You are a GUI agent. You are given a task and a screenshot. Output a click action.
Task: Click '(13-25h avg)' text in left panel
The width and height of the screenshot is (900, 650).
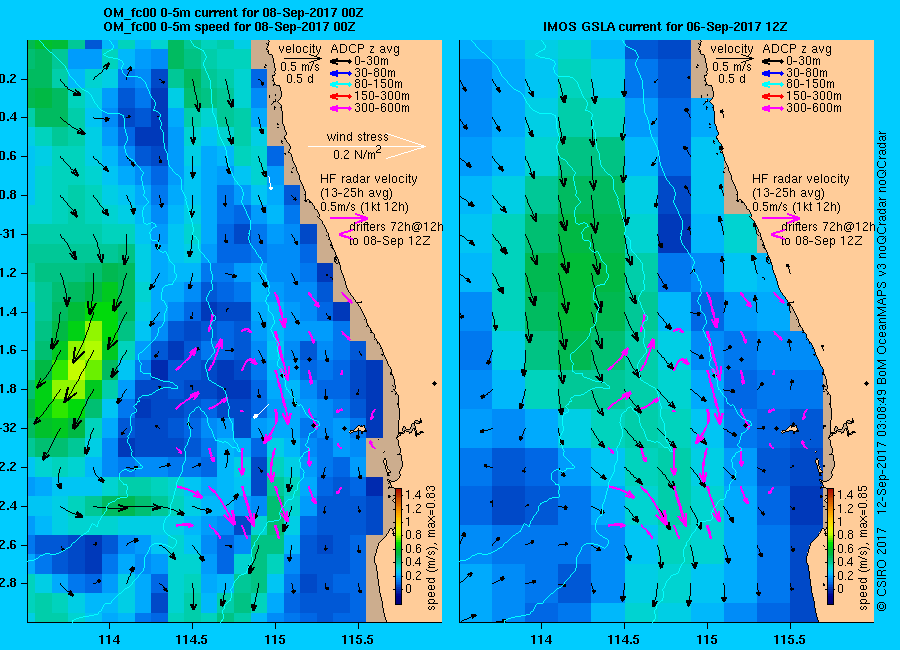[x=356, y=193]
